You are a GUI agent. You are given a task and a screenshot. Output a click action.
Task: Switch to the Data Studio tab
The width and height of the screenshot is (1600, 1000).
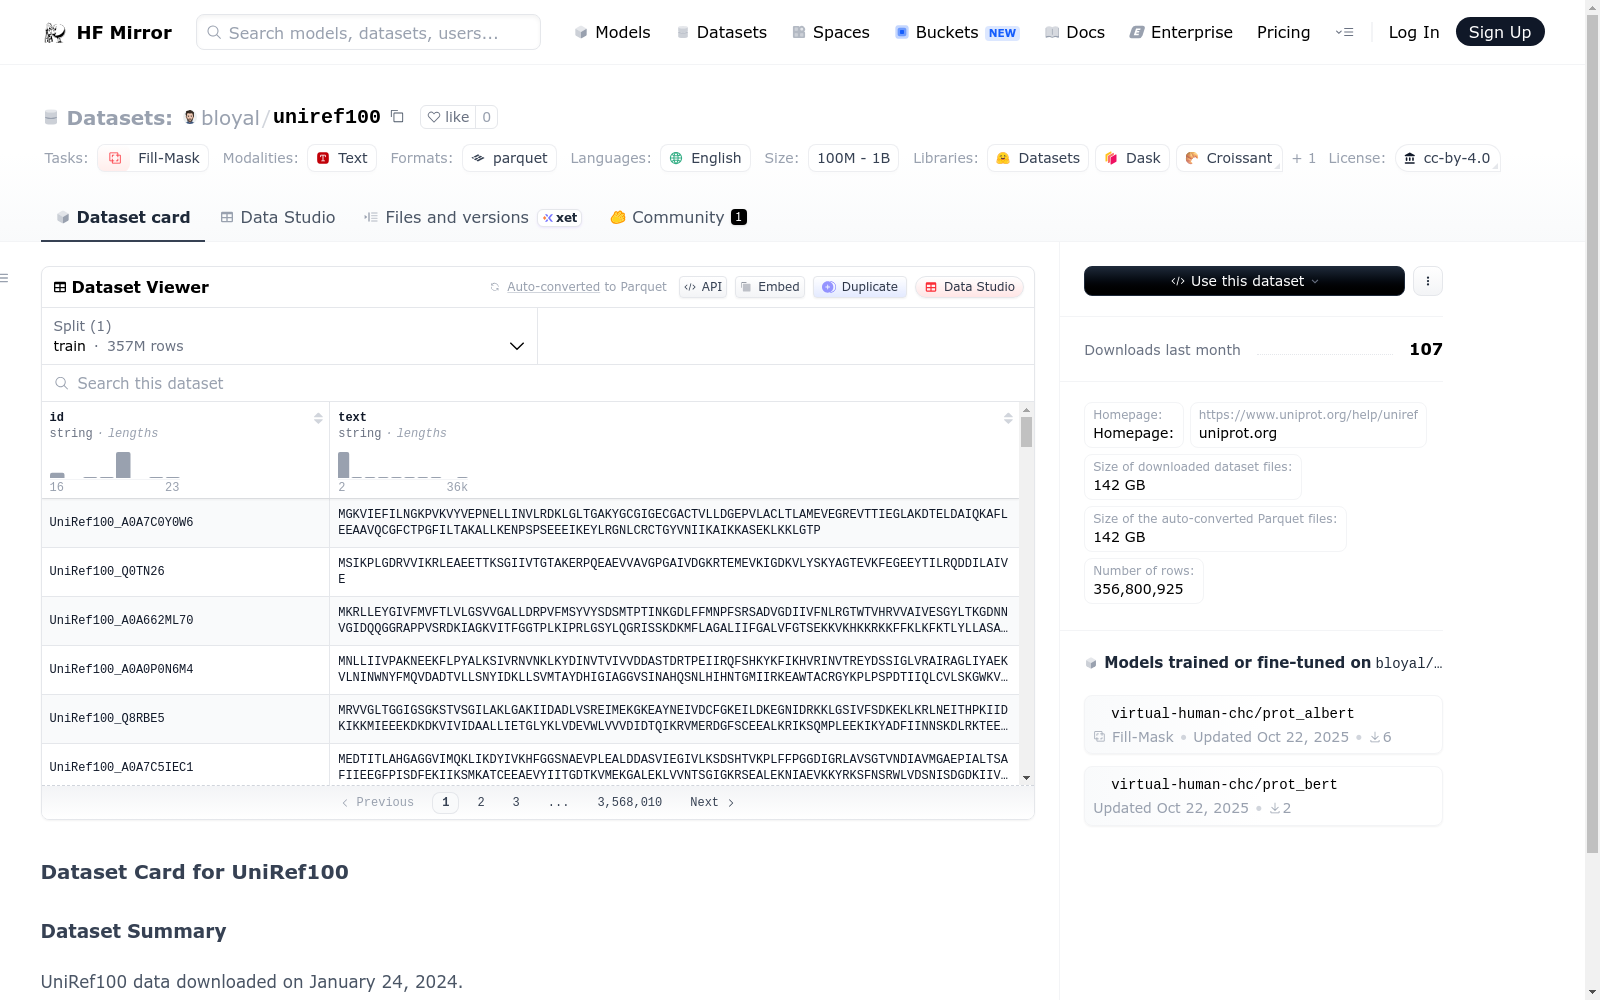coord(278,217)
